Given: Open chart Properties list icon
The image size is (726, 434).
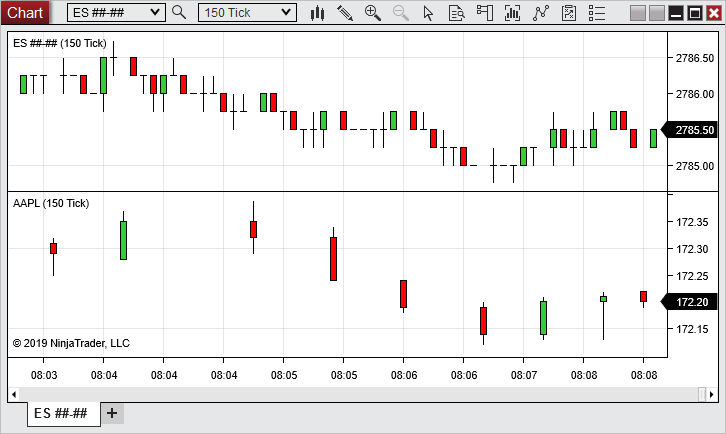Looking at the screenshot, I should (597, 13).
